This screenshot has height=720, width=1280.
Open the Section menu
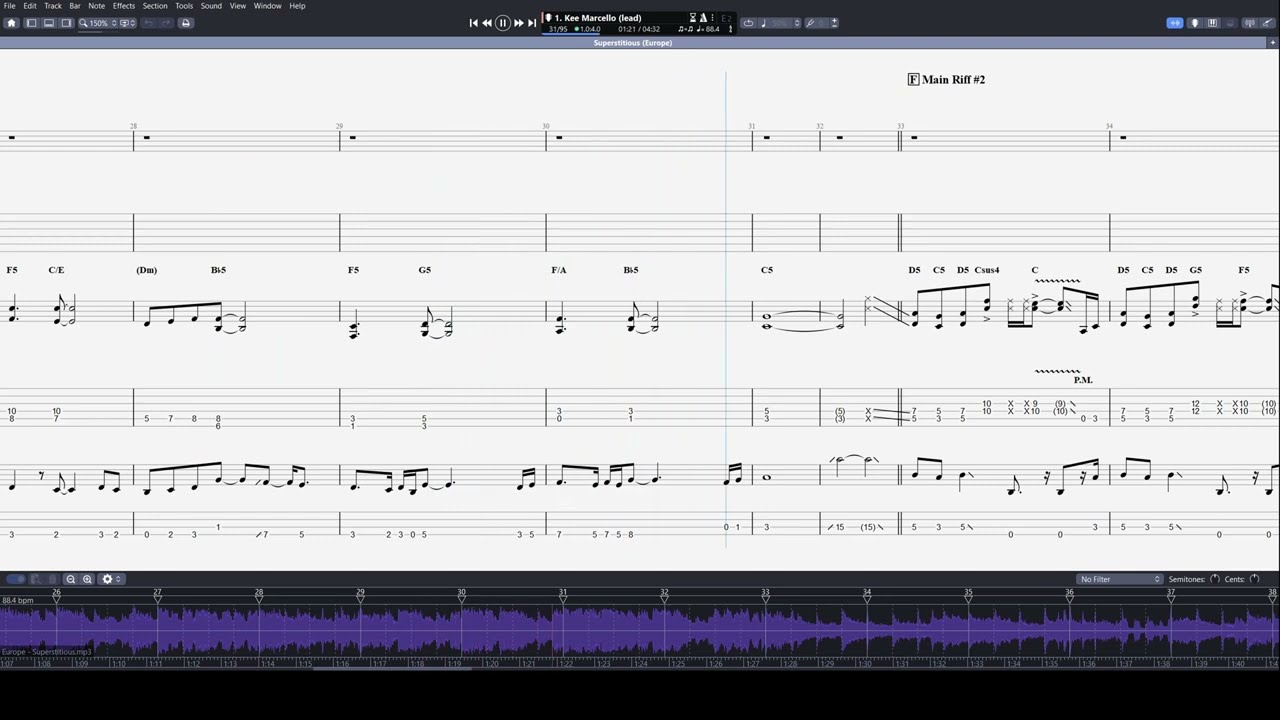155,6
